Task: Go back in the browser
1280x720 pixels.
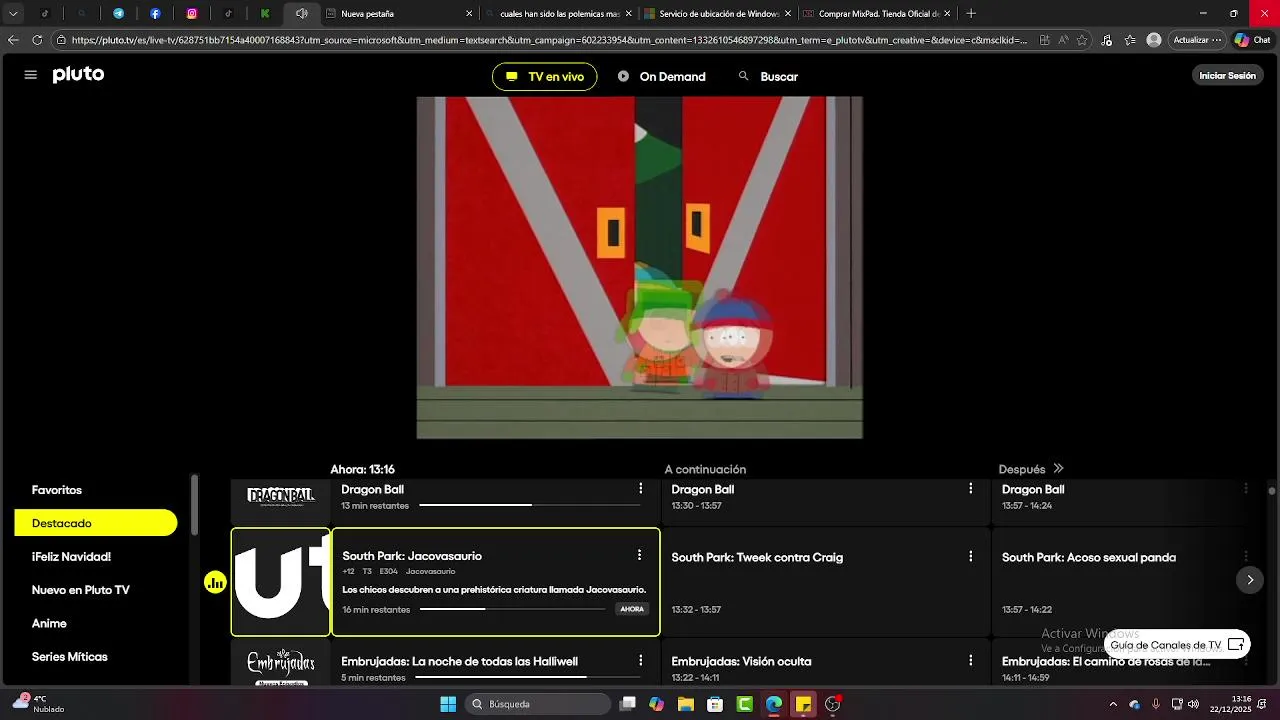Action: pos(13,40)
